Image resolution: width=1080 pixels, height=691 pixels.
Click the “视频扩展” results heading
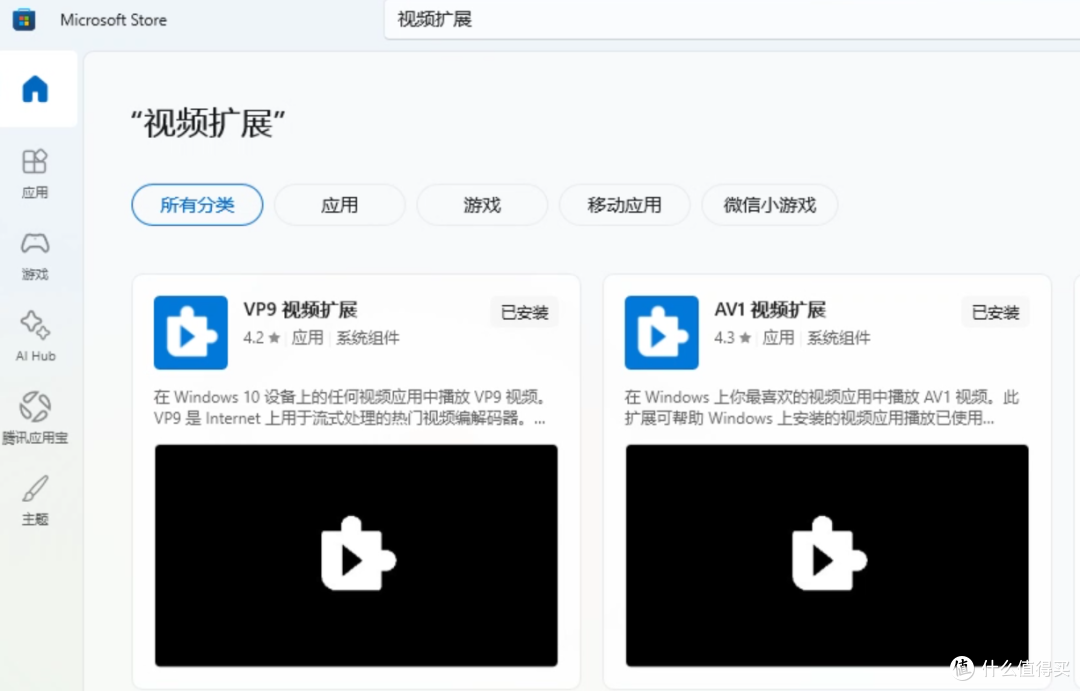click(208, 124)
